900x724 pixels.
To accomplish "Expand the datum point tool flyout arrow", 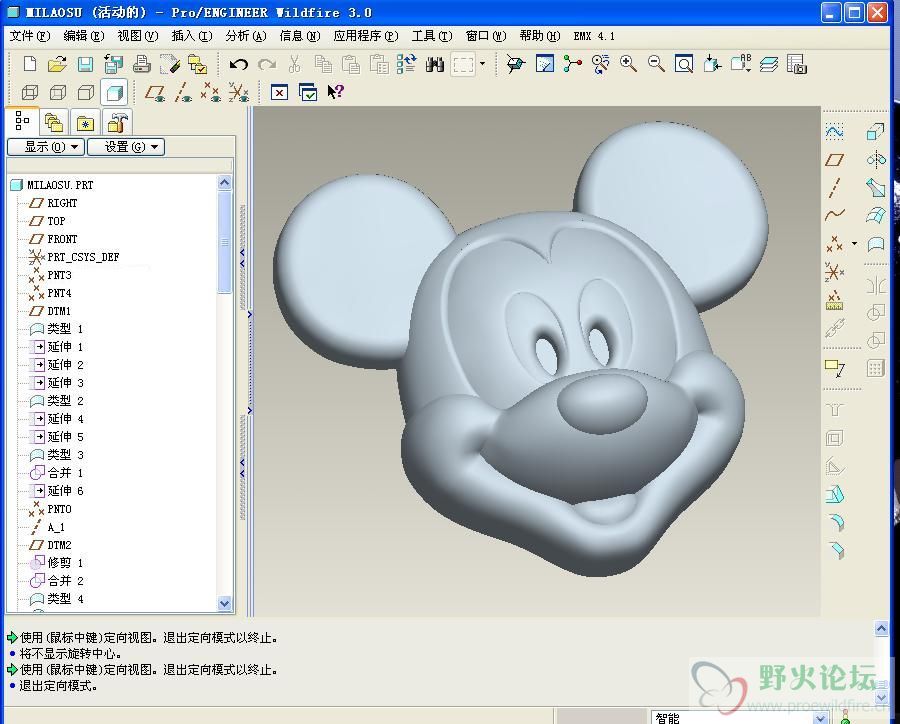I will tap(855, 243).
